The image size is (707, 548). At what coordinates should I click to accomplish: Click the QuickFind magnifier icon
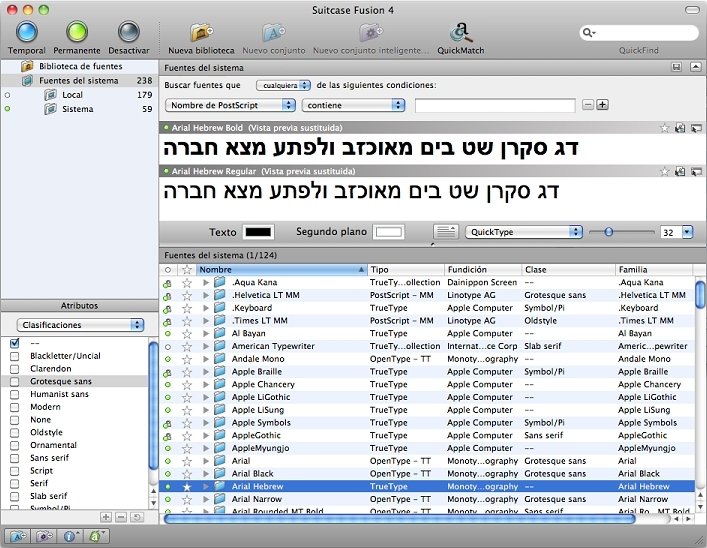point(588,32)
